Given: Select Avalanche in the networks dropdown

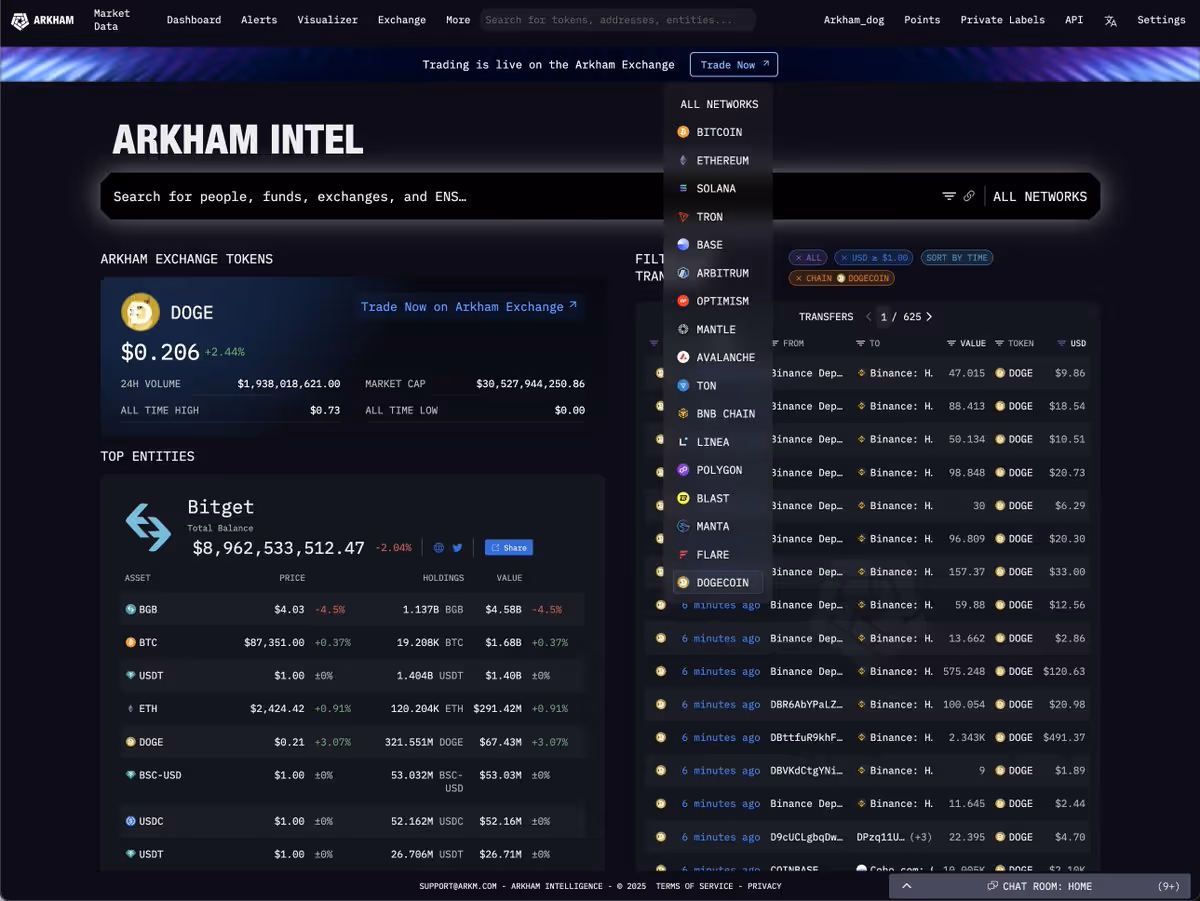Looking at the screenshot, I should point(718,357).
